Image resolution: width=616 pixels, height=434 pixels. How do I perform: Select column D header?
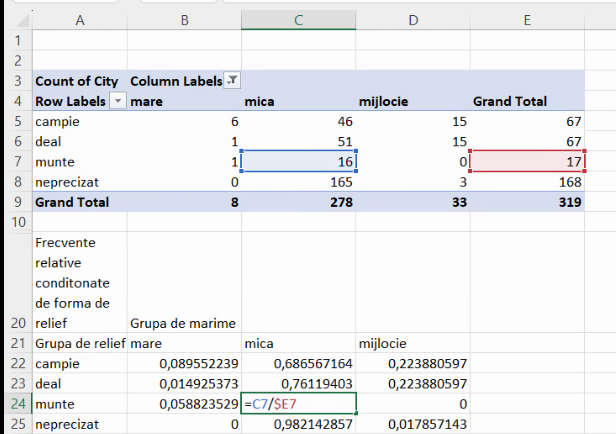click(x=413, y=20)
